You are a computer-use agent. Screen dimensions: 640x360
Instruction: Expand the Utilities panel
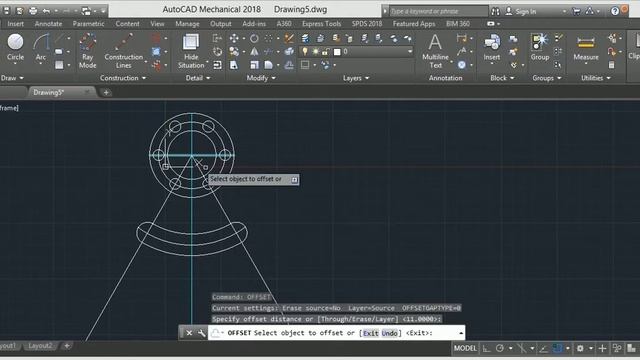click(596, 78)
